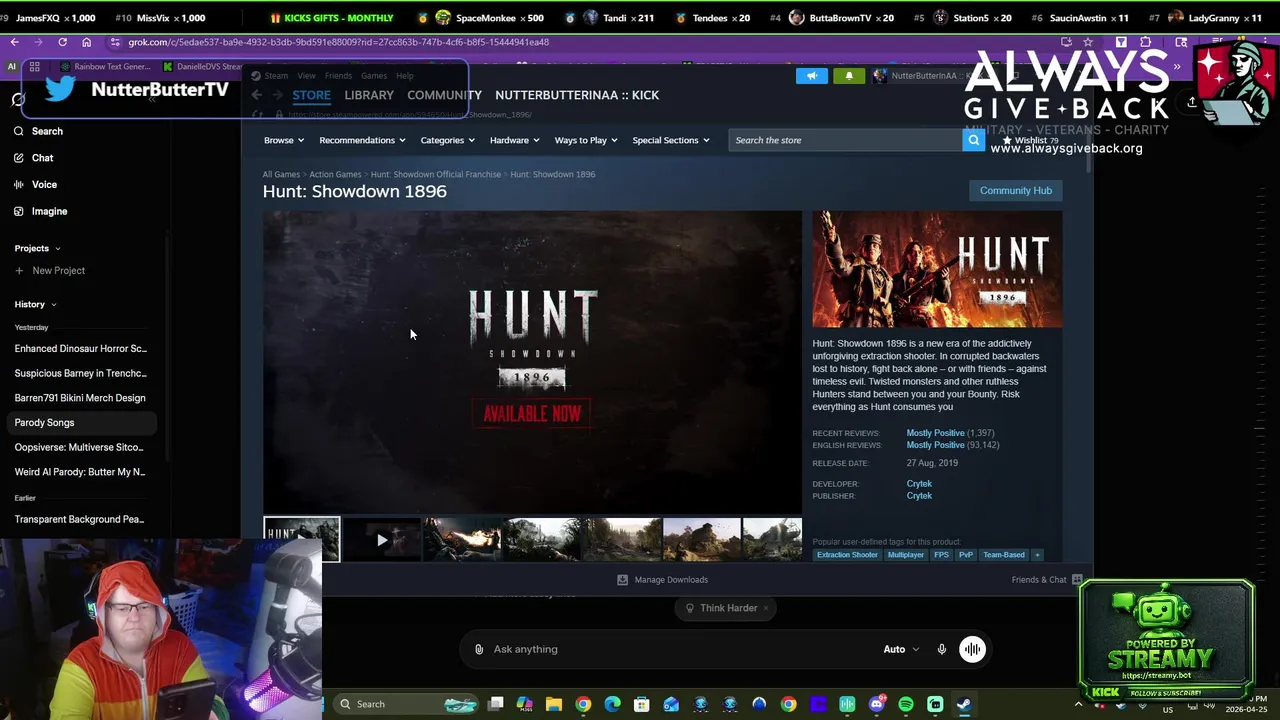Open Microsoft Edge from the taskbar
The height and width of the screenshot is (720, 1280).
click(x=612, y=704)
